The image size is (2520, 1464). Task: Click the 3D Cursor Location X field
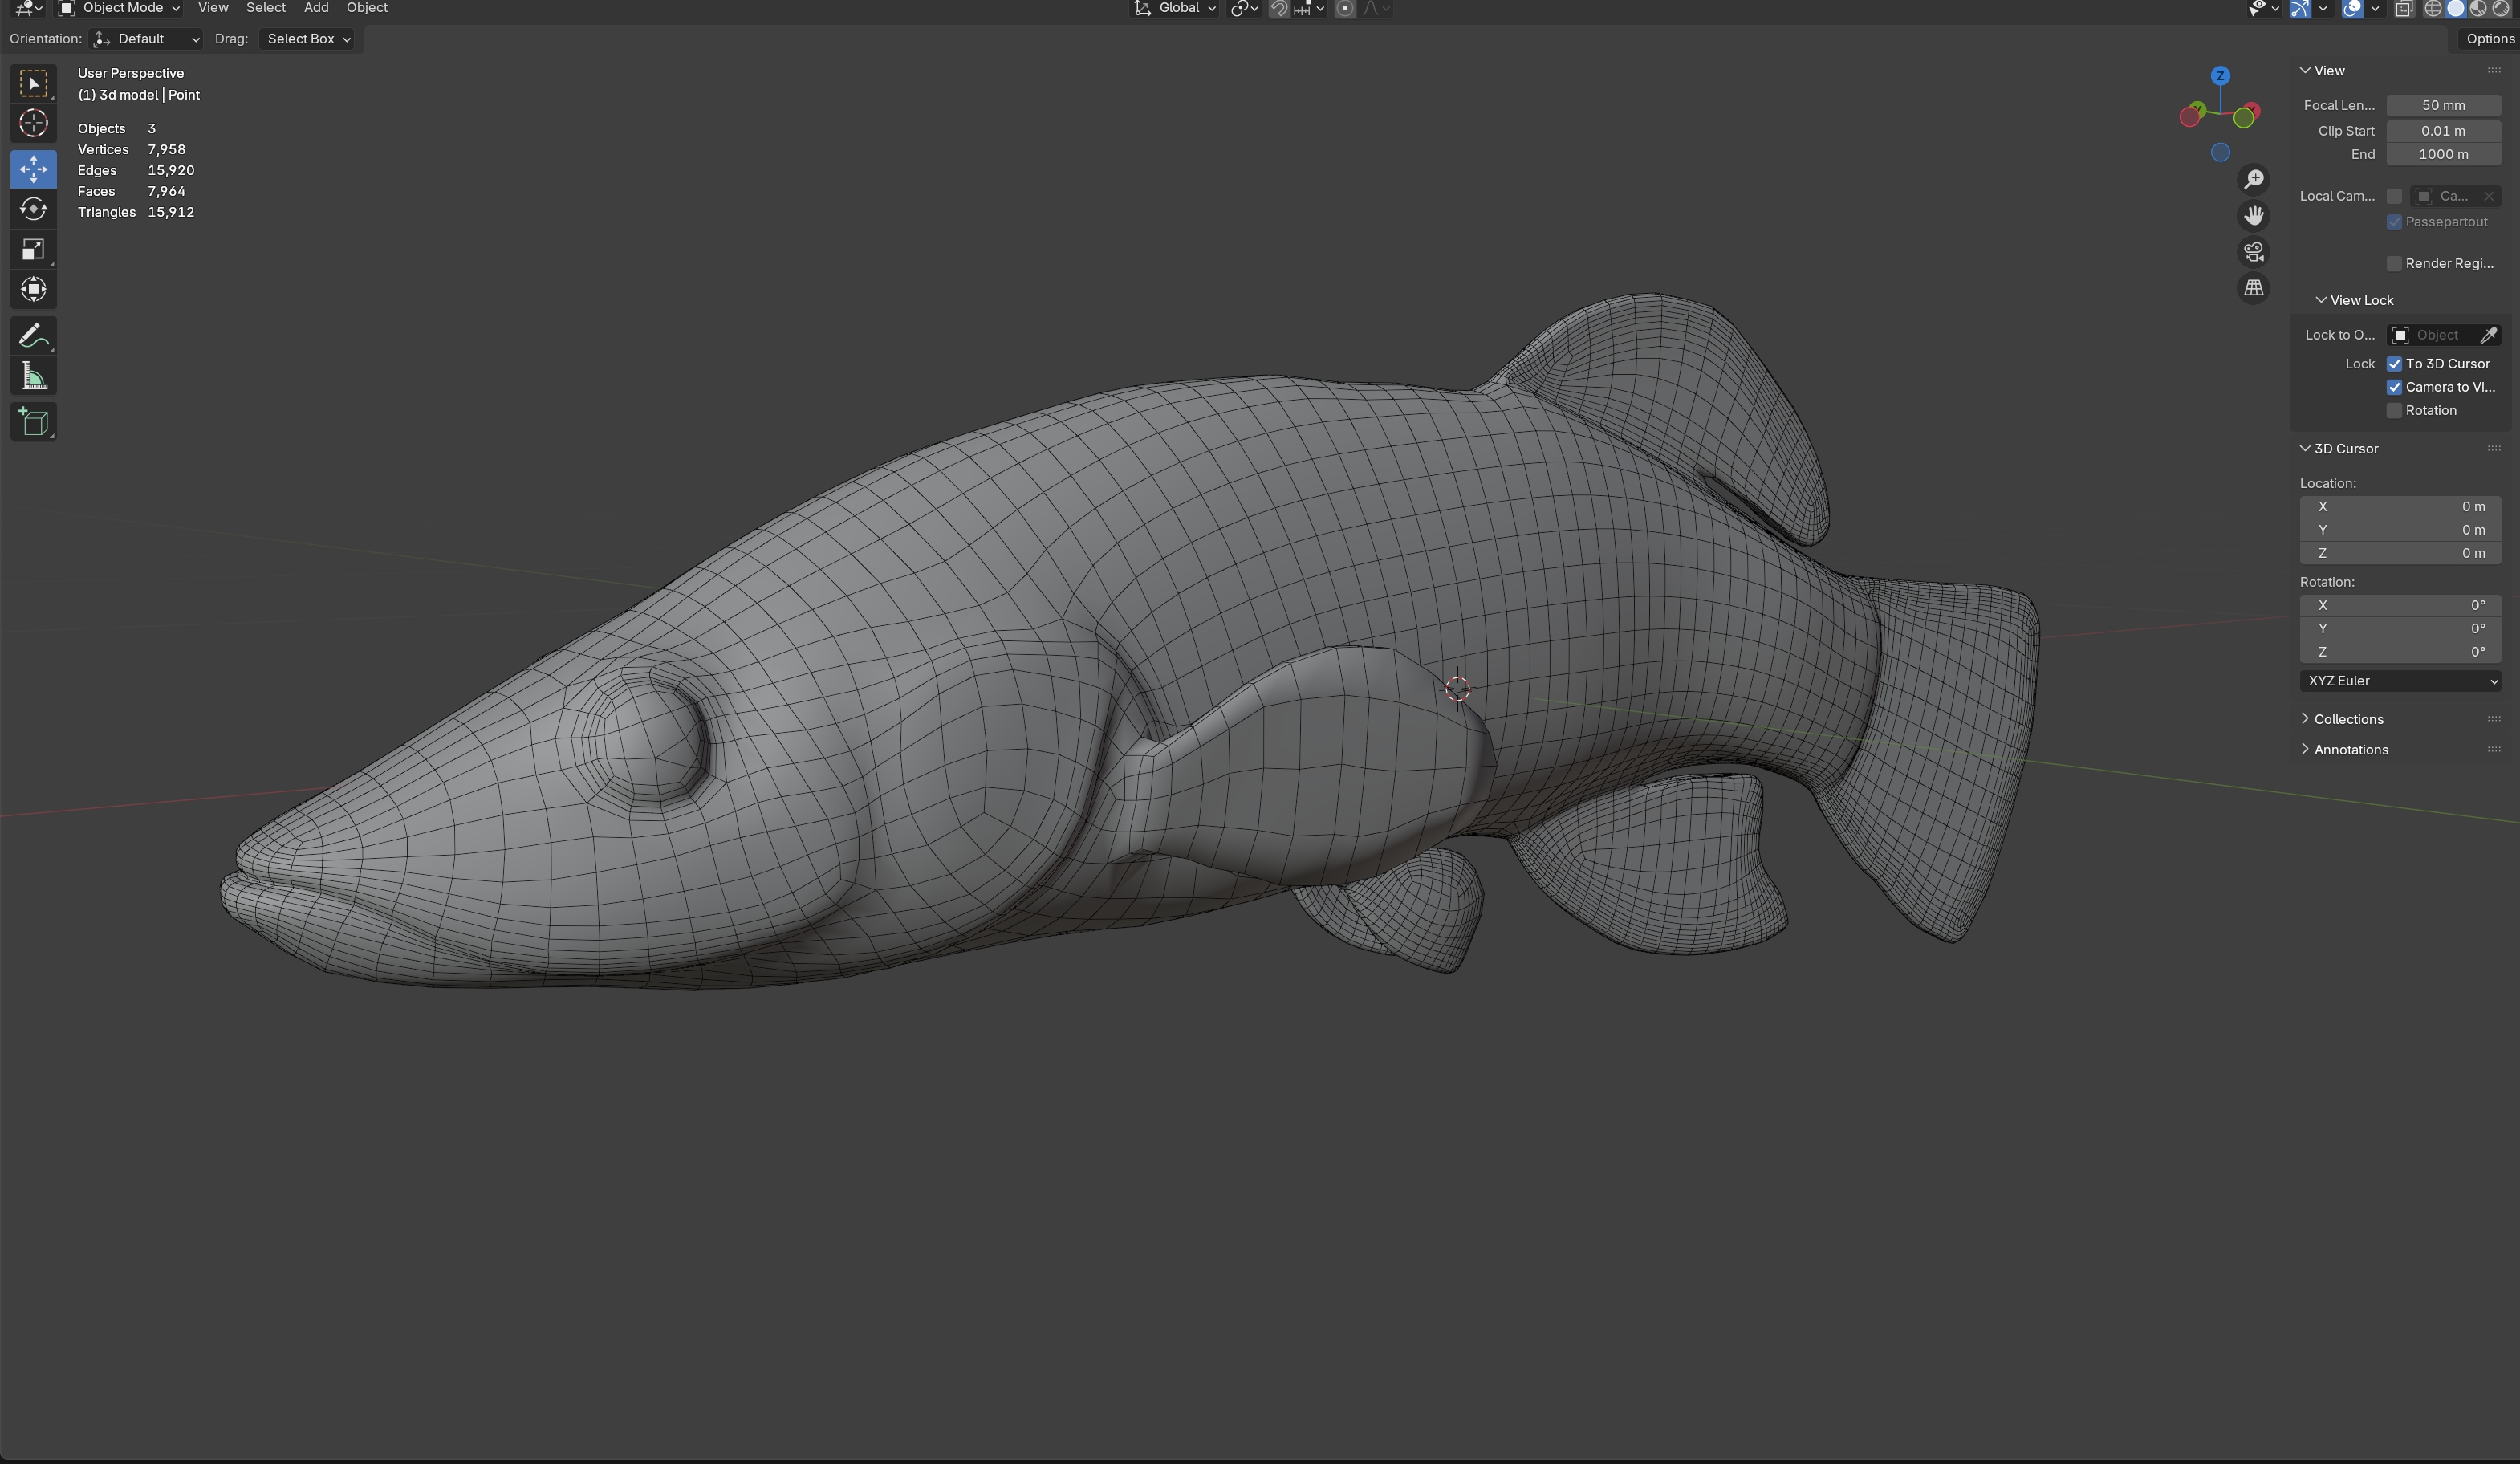pyautogui.click(x=2399, y=507)
